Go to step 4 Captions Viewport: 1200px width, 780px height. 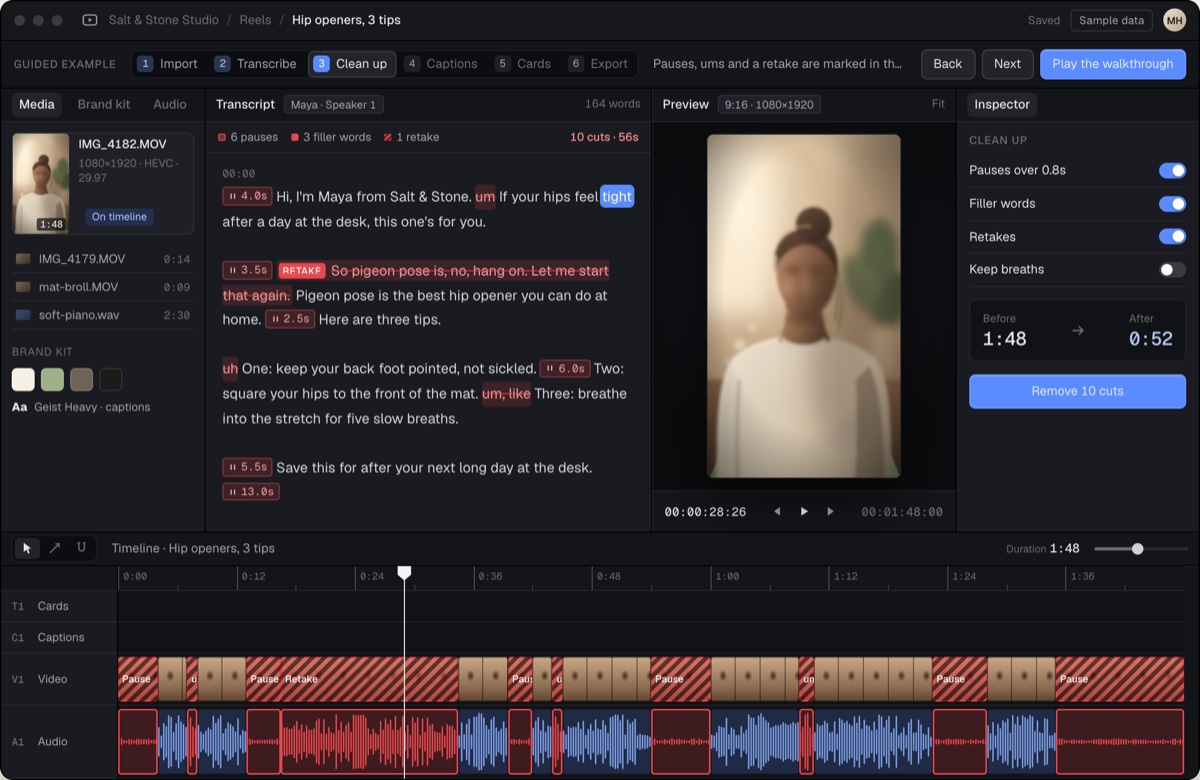pos(442,64)
